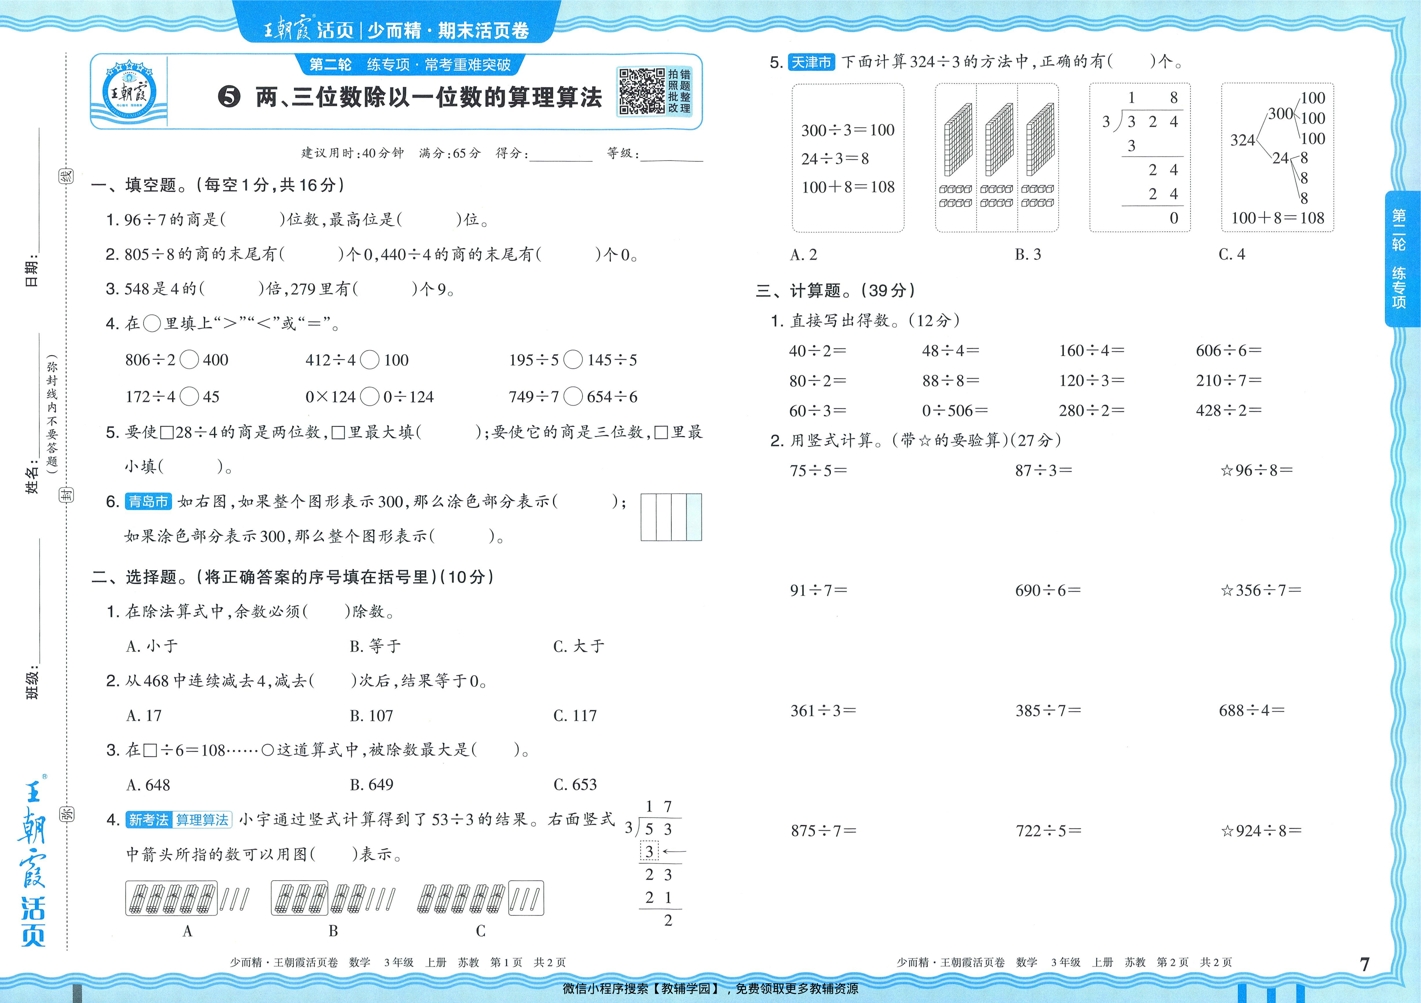The width and height of the screenshot is (1421, 1003).
Task: Select answer circle between 412÷4 and 100
Action: pos(369,360)
